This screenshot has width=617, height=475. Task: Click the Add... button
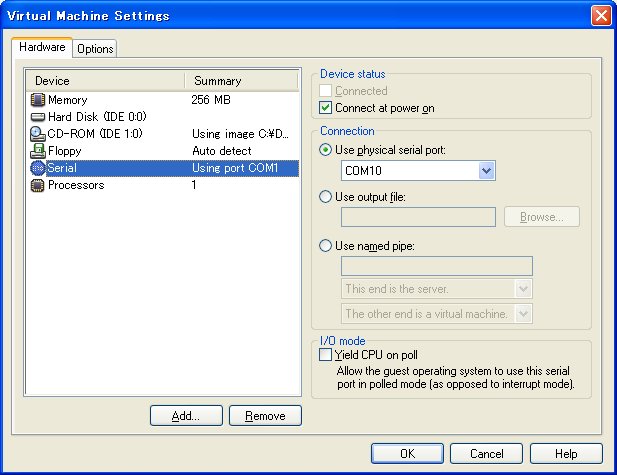pos(185,416)
